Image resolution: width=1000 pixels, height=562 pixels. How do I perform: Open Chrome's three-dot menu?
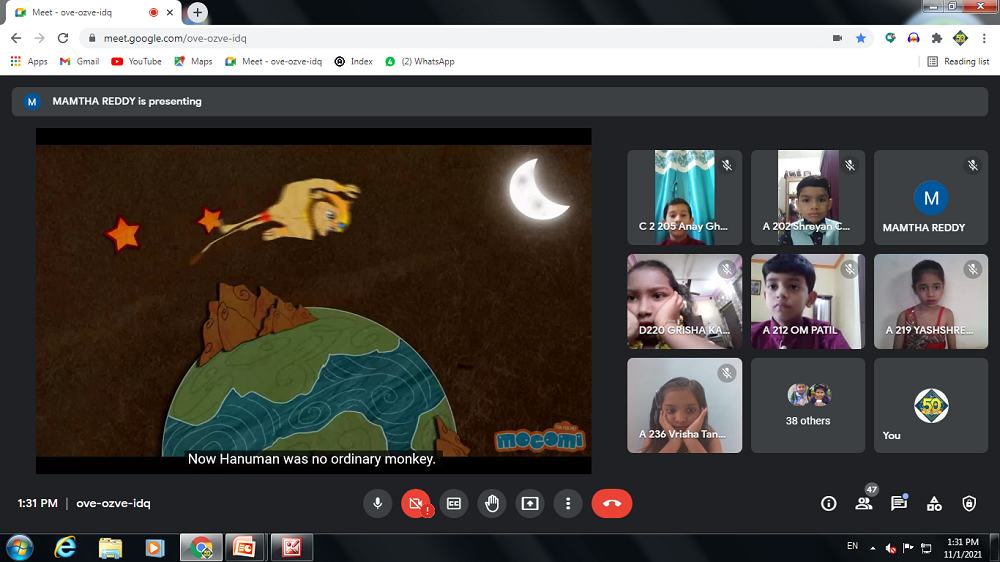(x=983, y=38)
